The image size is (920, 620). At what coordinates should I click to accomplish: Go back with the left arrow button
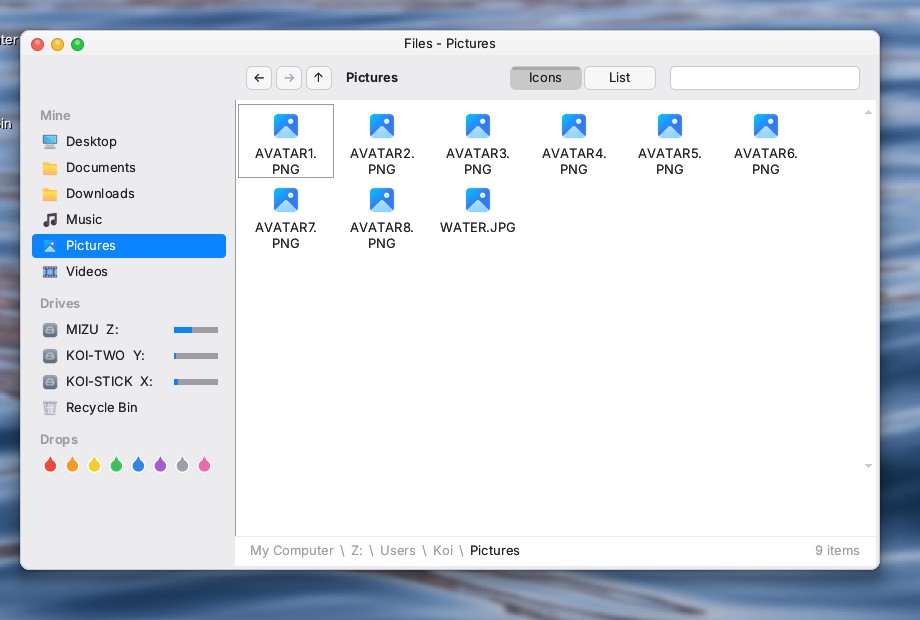point(259,77)
